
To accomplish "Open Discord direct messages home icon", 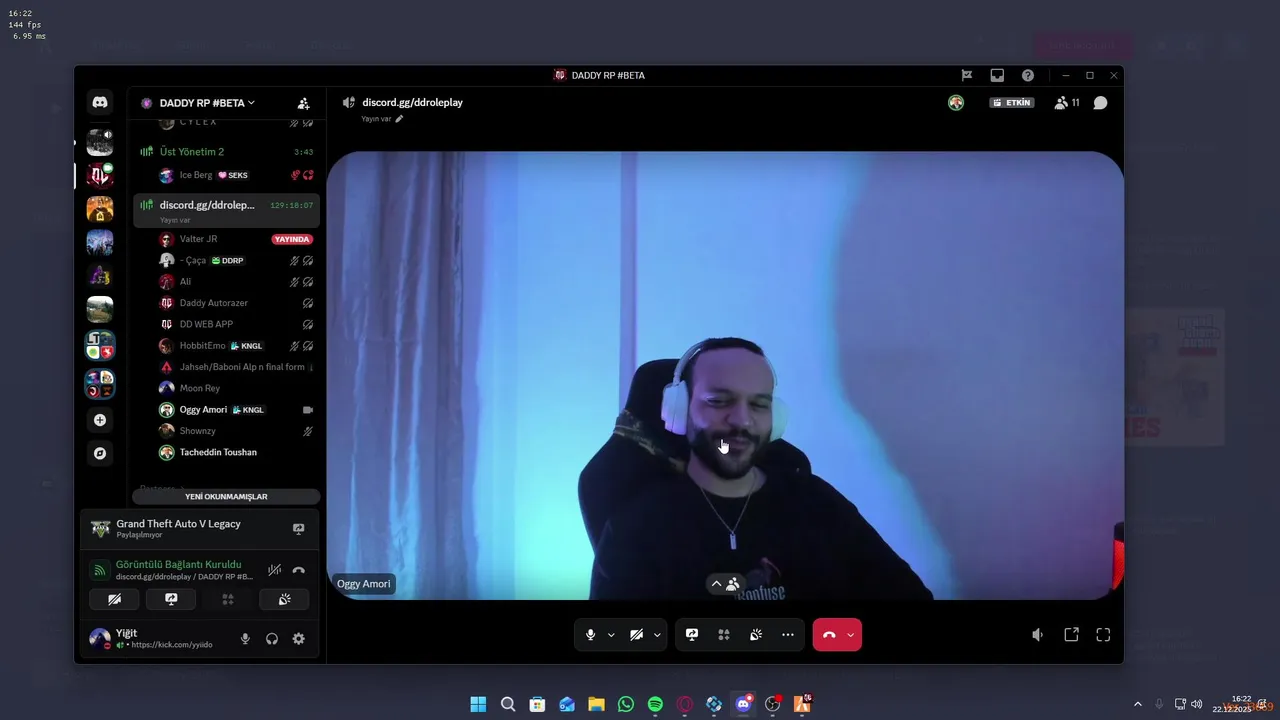I will point(100,102).
